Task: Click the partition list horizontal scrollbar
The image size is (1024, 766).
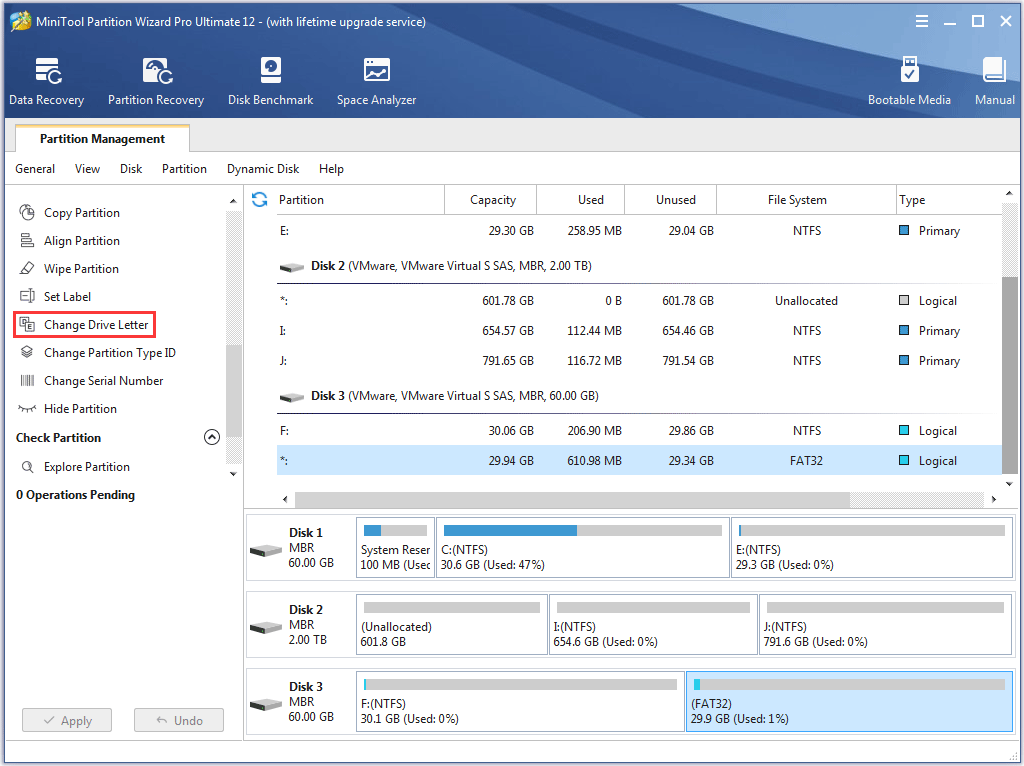Action: pyautogui.click(x=572, y=500)
